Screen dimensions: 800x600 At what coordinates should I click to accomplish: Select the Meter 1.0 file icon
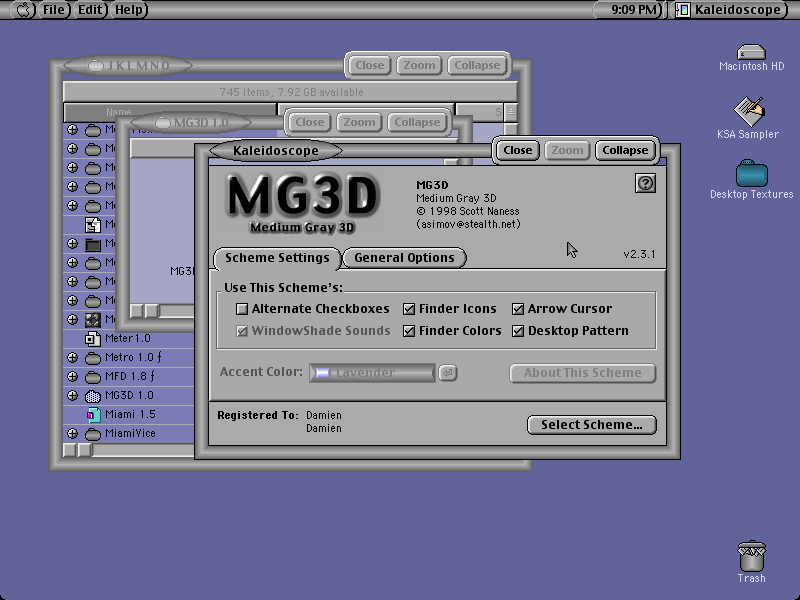coord(92,338)
